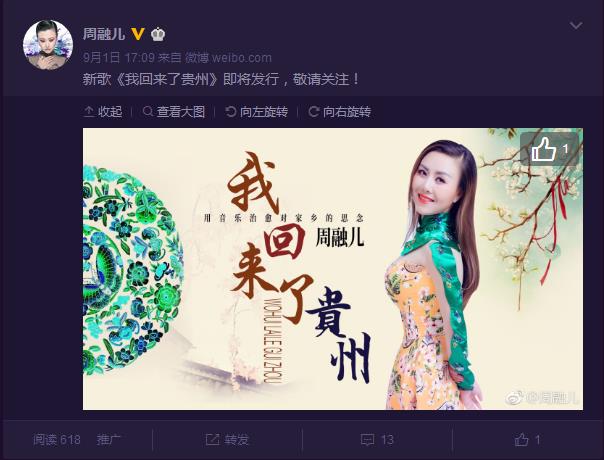The height and width of the screenshot is (460, 604).
Task: Click the counterclockwise rotate icon
Action: [230, 112]
